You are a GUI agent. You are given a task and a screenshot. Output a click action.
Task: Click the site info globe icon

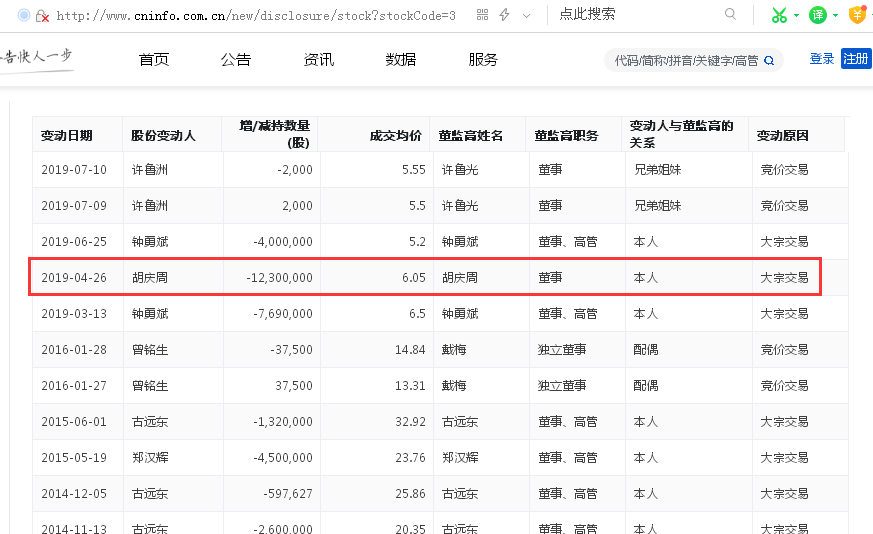[x=23, y=15]
